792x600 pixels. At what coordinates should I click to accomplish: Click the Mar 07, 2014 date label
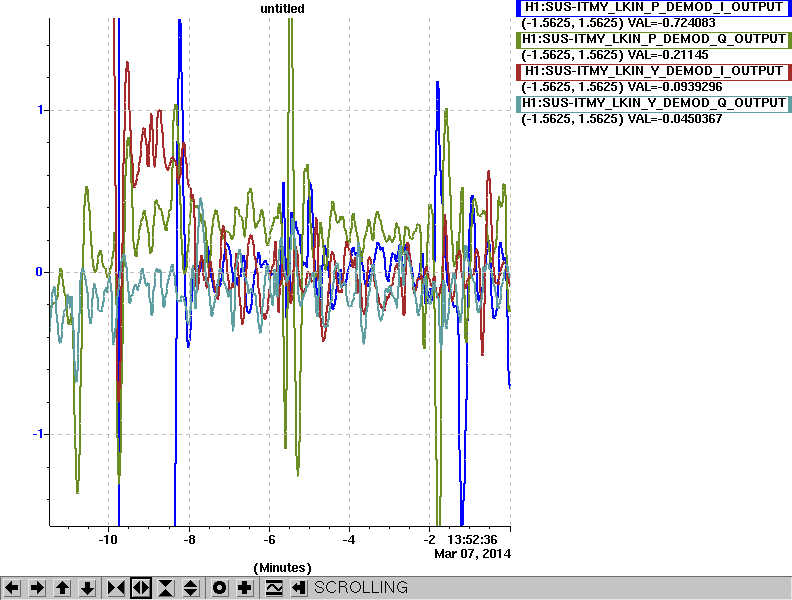[472, 554]
